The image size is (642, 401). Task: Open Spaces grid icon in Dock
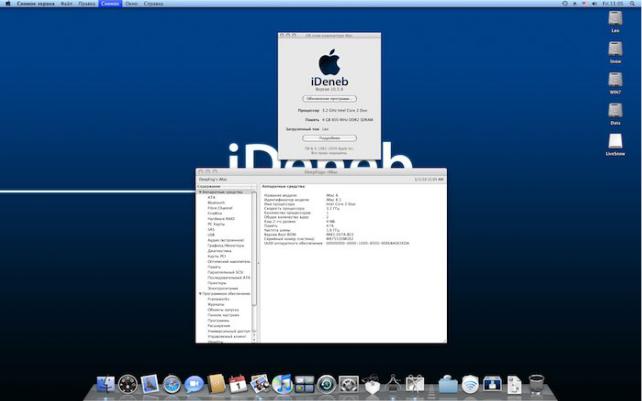[x=305, y=384]
